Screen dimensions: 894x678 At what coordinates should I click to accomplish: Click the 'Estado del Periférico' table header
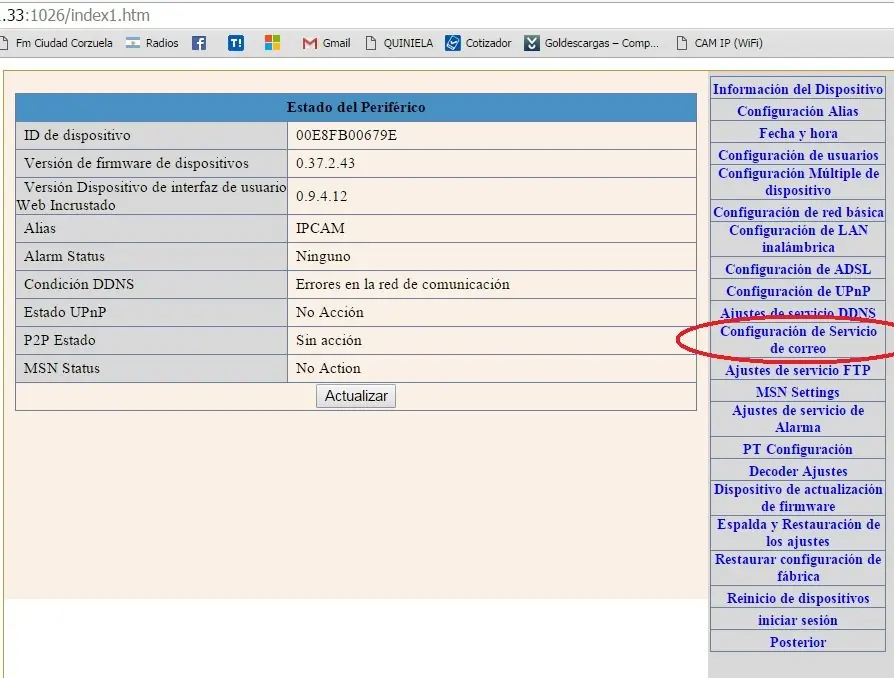[x=356, y=108]
